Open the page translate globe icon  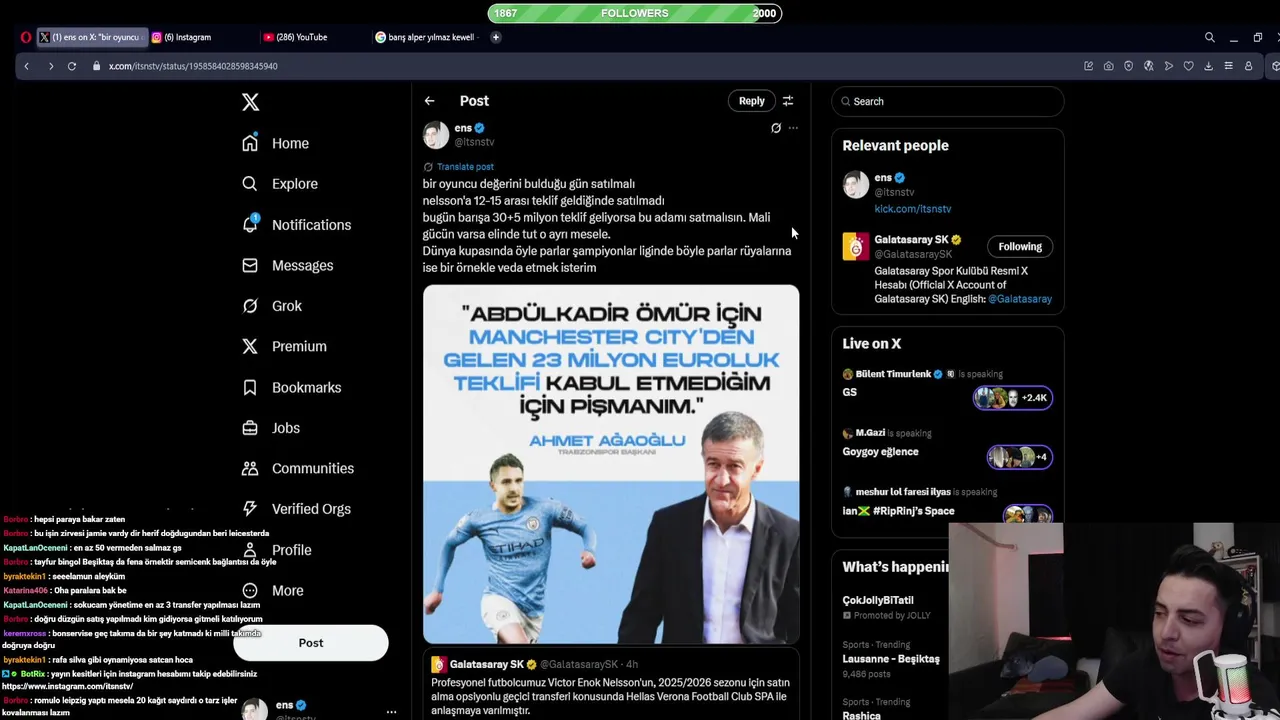pos(1148,66)
